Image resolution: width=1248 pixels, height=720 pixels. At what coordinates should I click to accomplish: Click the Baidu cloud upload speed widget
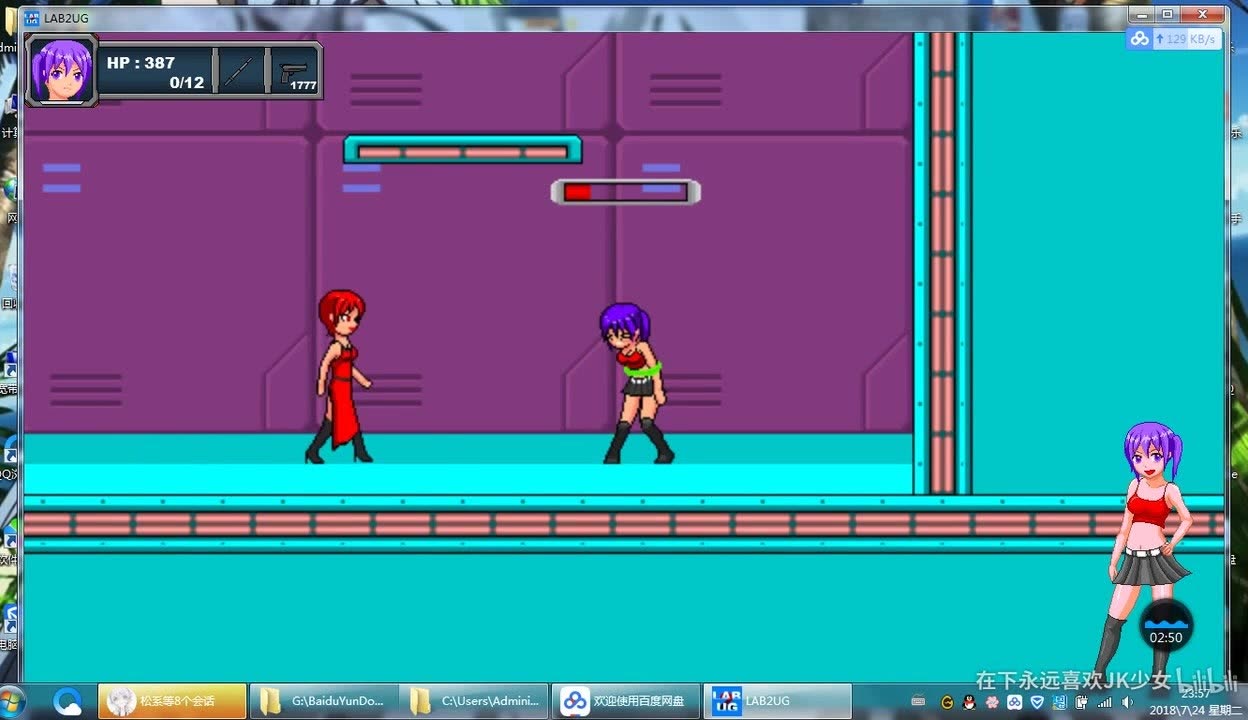click(x=1173, y=39)
